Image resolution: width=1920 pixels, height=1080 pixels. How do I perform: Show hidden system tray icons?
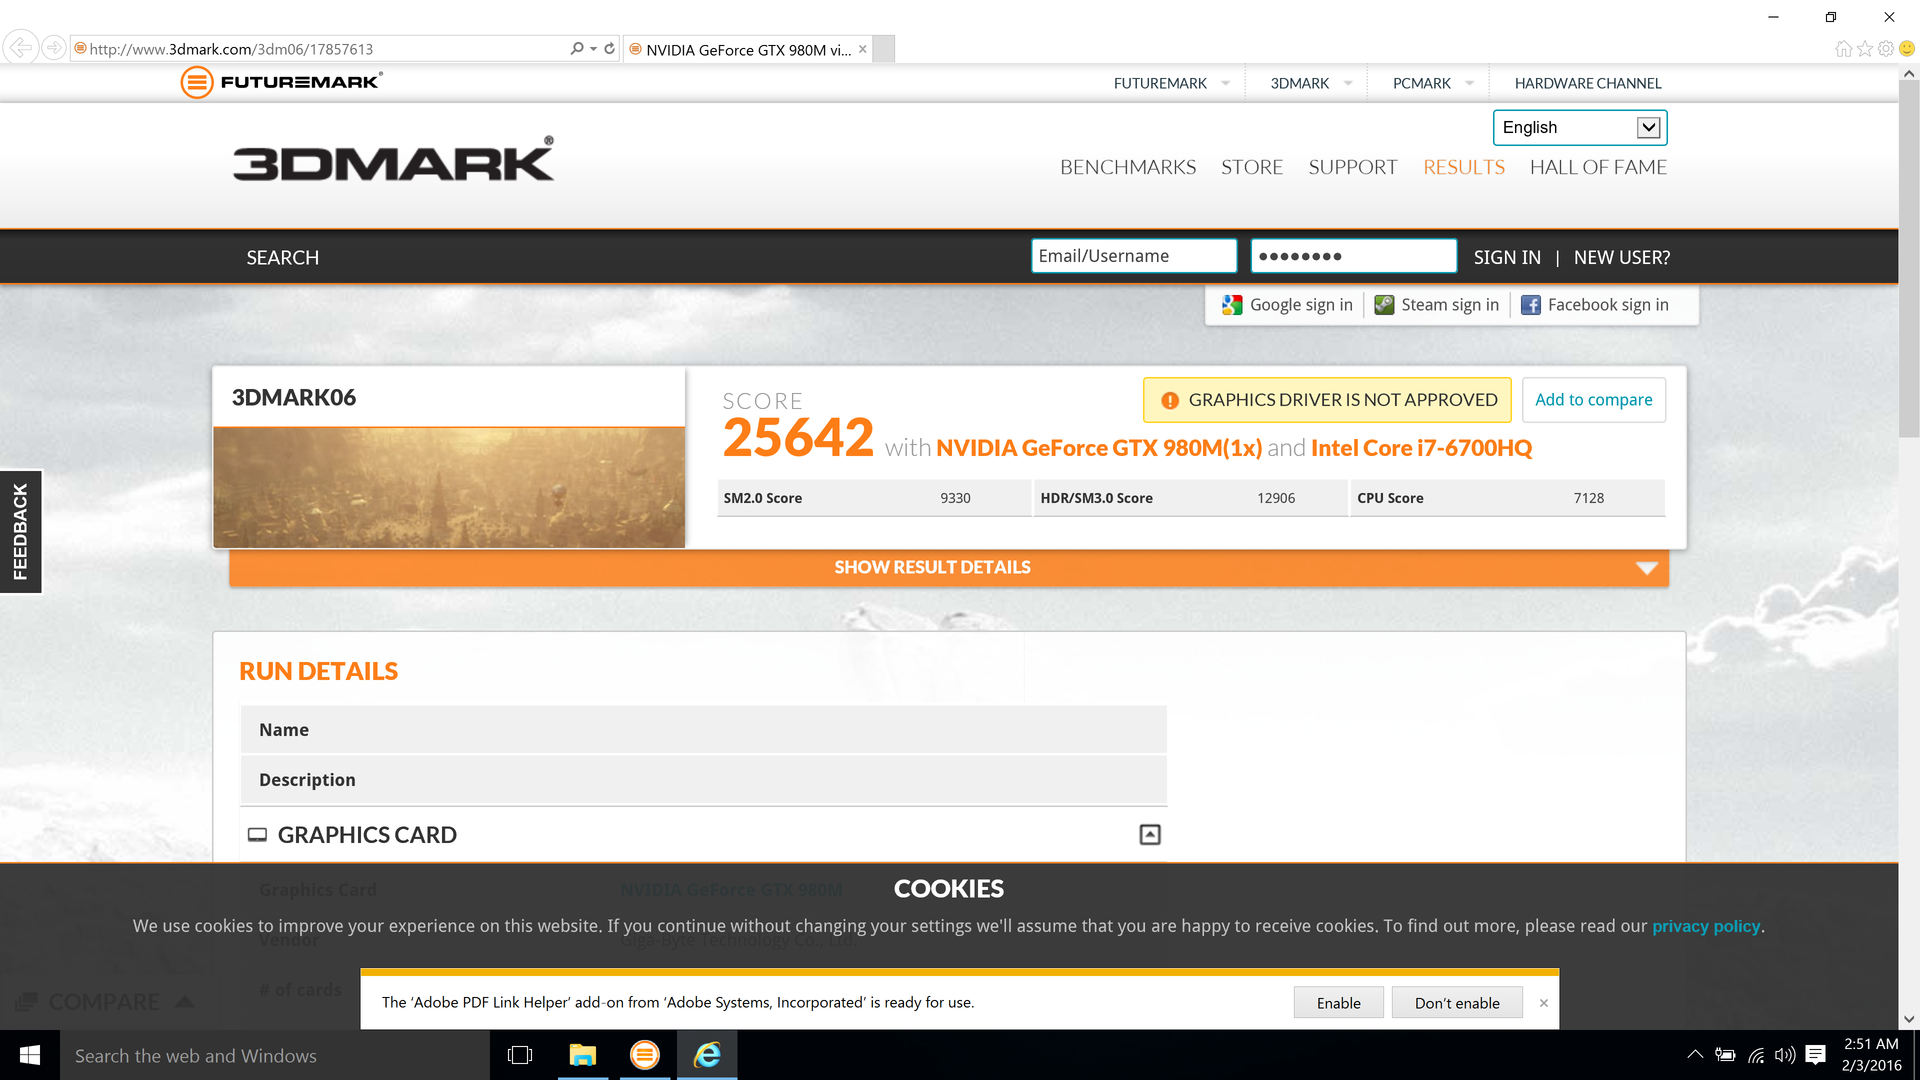pos(1695,1055)
